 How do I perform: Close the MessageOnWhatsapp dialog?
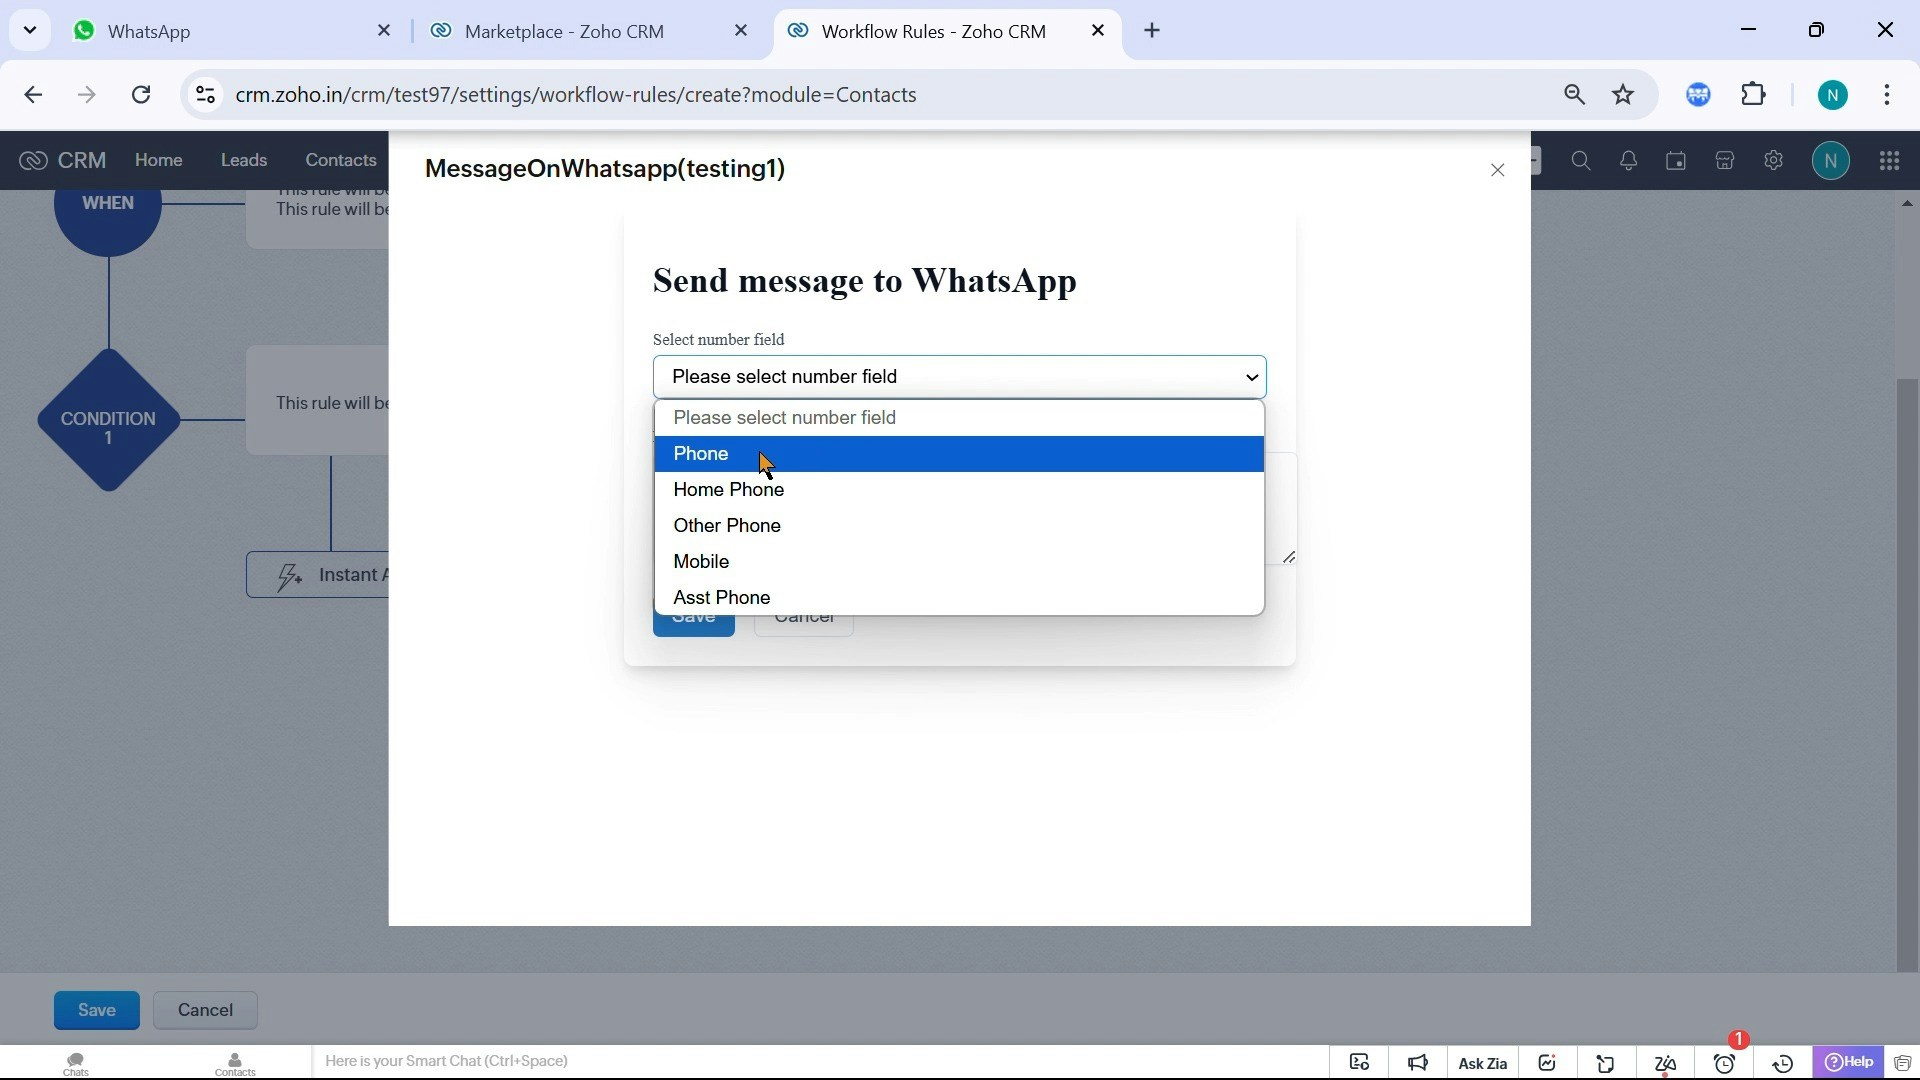click(1497, 171)
